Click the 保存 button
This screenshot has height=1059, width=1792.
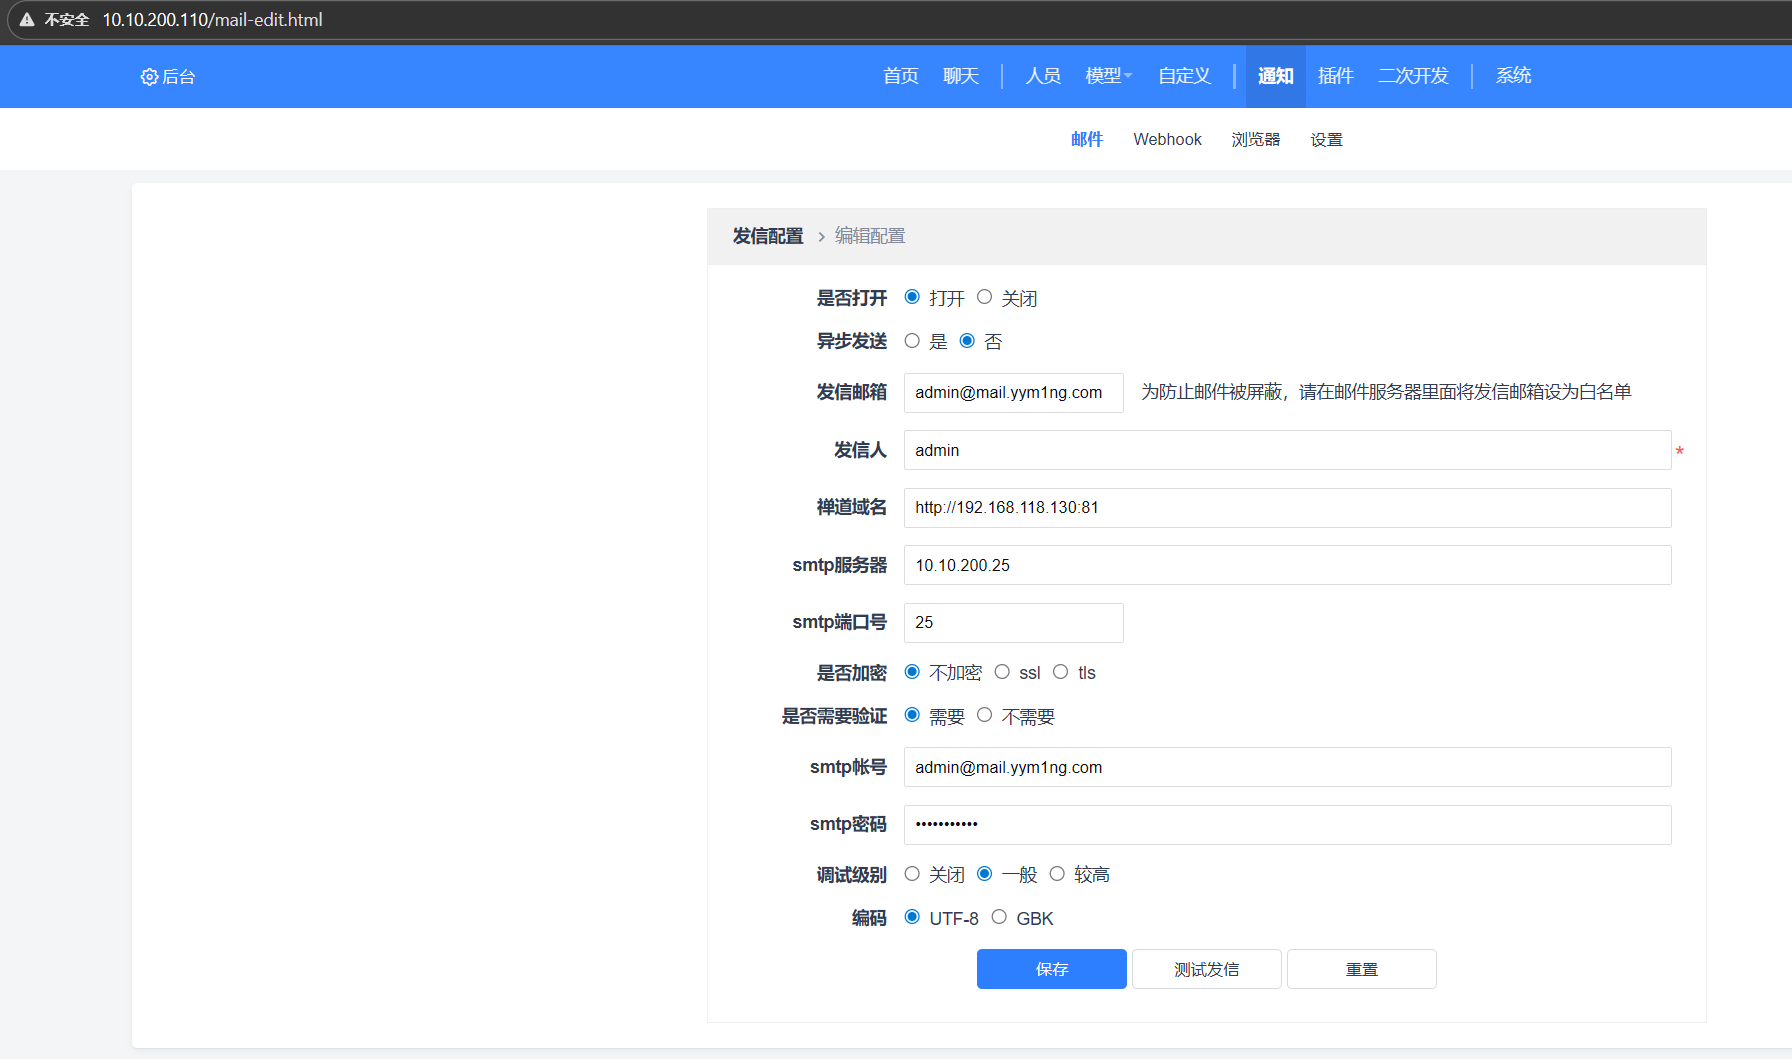(1051, 969)
